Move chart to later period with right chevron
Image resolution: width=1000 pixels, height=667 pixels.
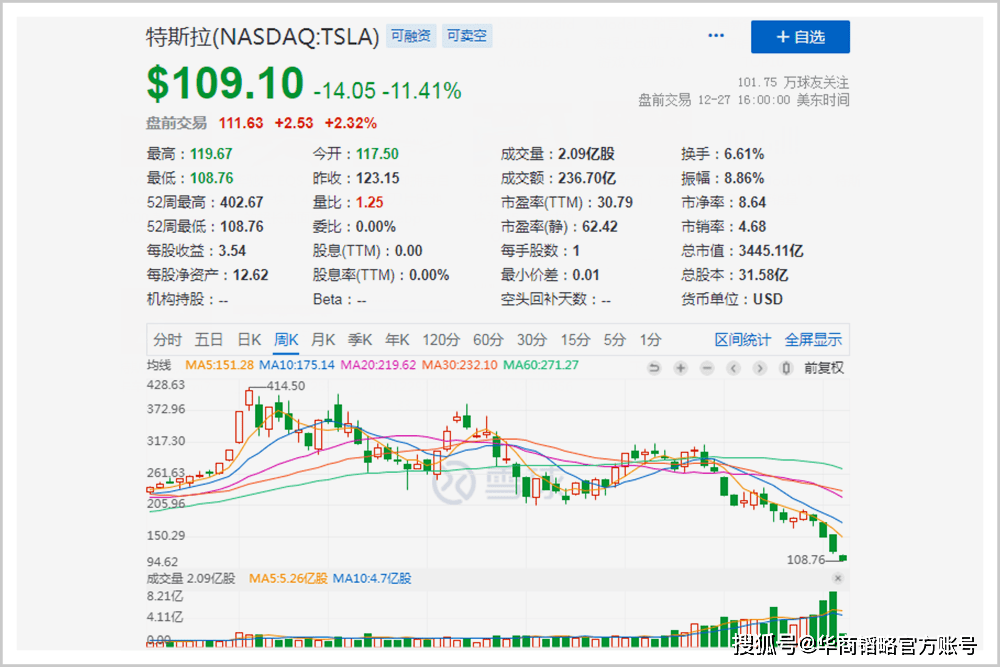[x=760, y=368]
